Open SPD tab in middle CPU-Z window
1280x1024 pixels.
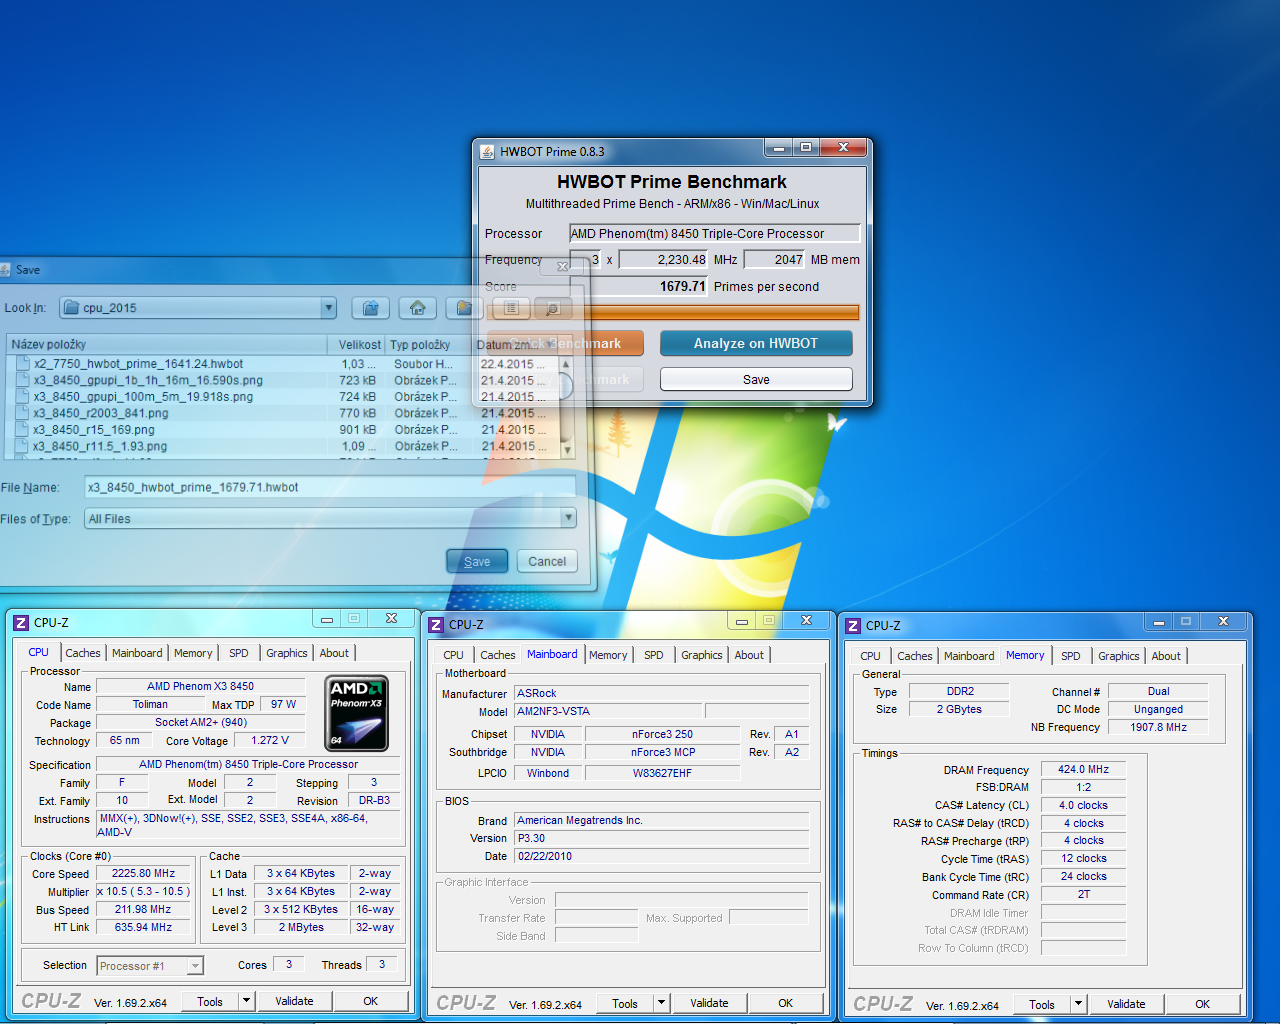click(x=653, y=655)
